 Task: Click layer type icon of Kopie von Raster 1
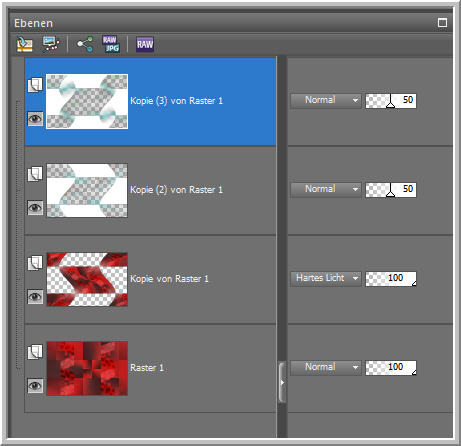coord(35,263)
